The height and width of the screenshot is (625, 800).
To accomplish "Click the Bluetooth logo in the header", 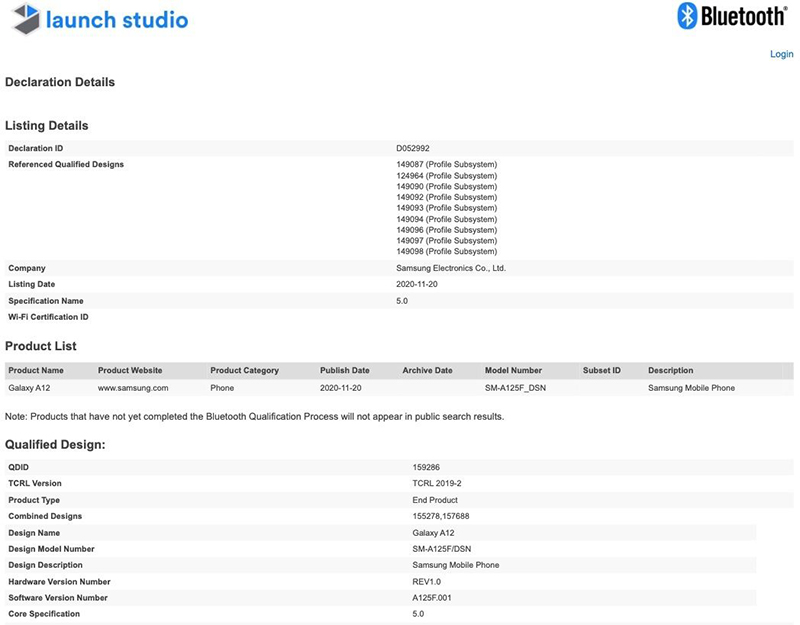I will (x=732, y=16).
